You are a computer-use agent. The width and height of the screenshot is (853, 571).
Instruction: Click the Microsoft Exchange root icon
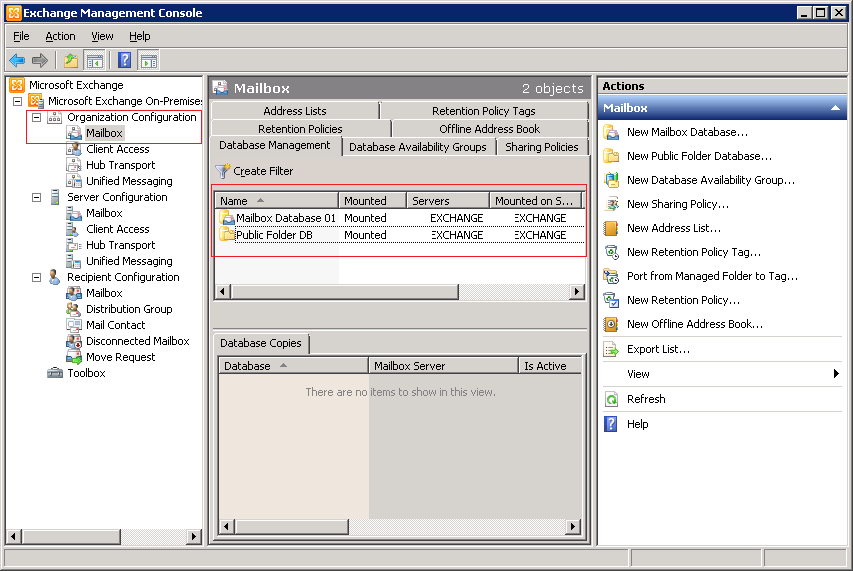[x=17, y=85]
